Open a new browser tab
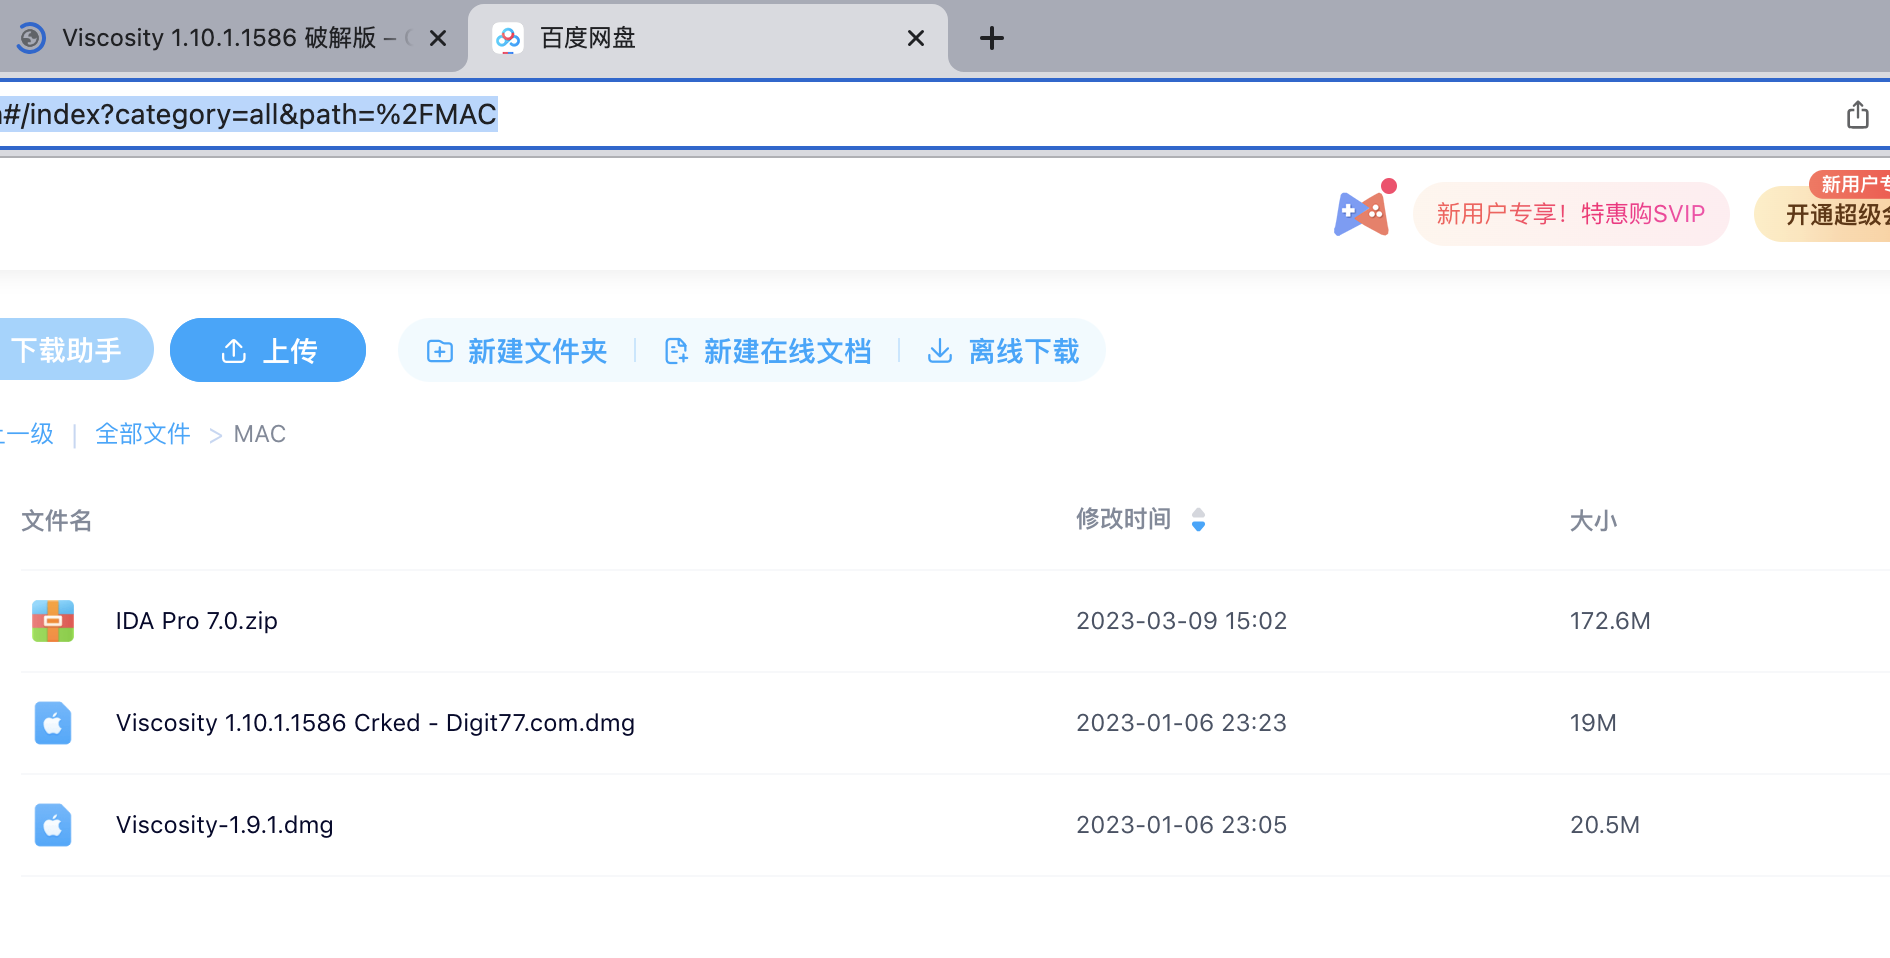 pyautogui.click(x=991, y=38)
